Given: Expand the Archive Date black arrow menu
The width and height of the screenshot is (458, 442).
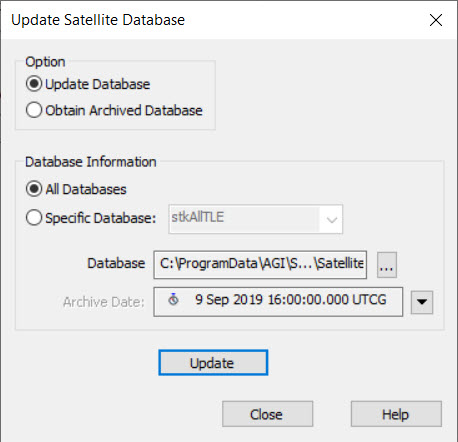Looking at the screenshot, I should tap(422, 302).
